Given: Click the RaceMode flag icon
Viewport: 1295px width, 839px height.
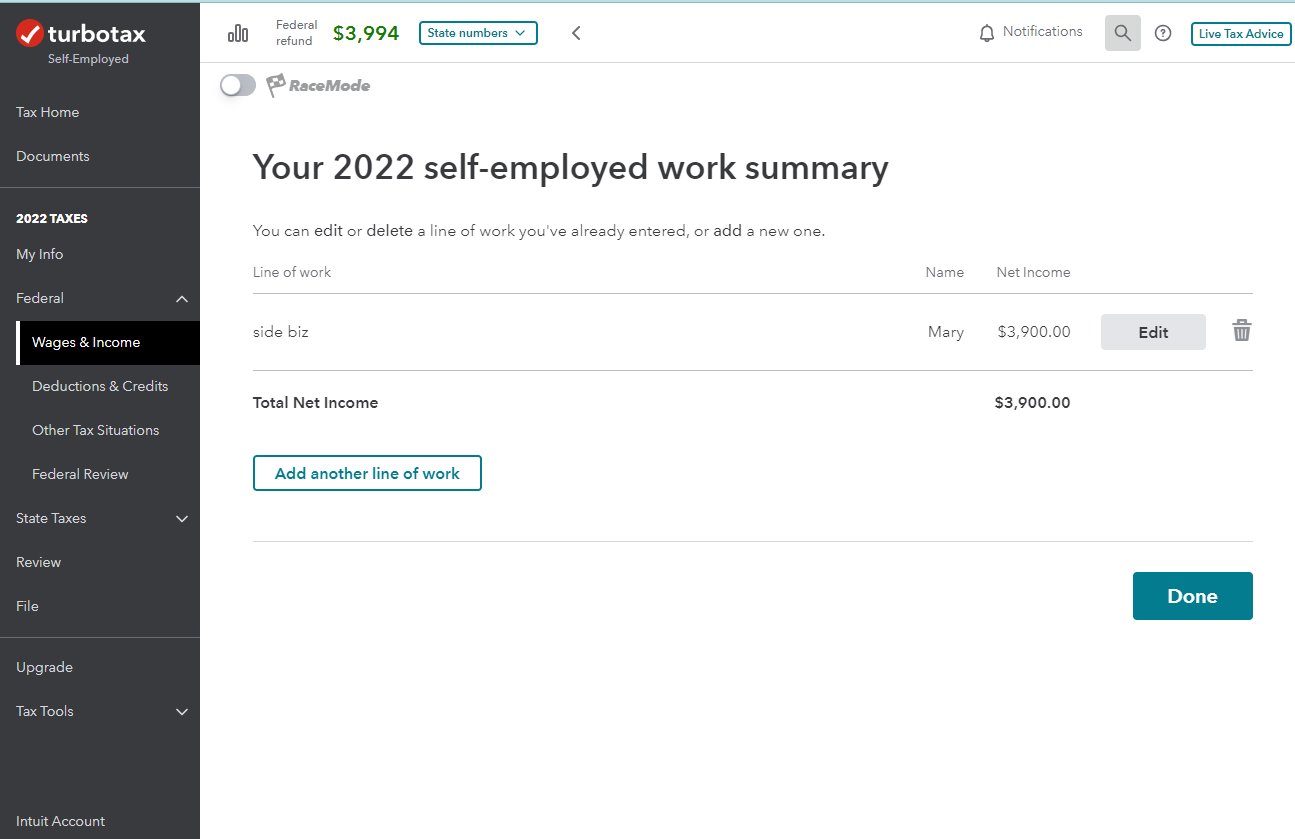Looking at the screenshot, I should (x=276, y=85).
